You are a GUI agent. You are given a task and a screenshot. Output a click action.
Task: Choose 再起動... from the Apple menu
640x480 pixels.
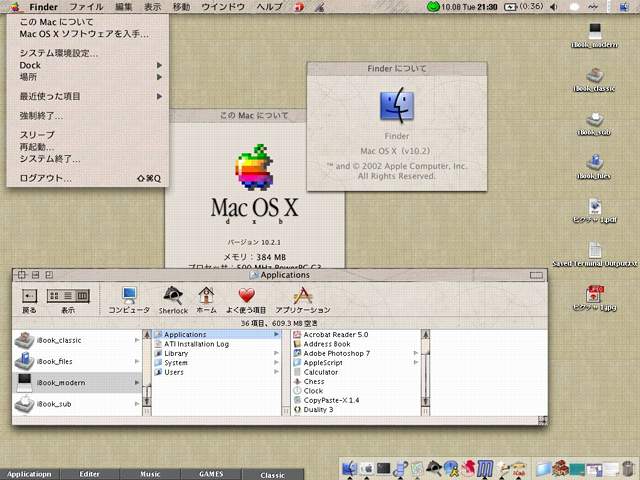pos(88,147)
